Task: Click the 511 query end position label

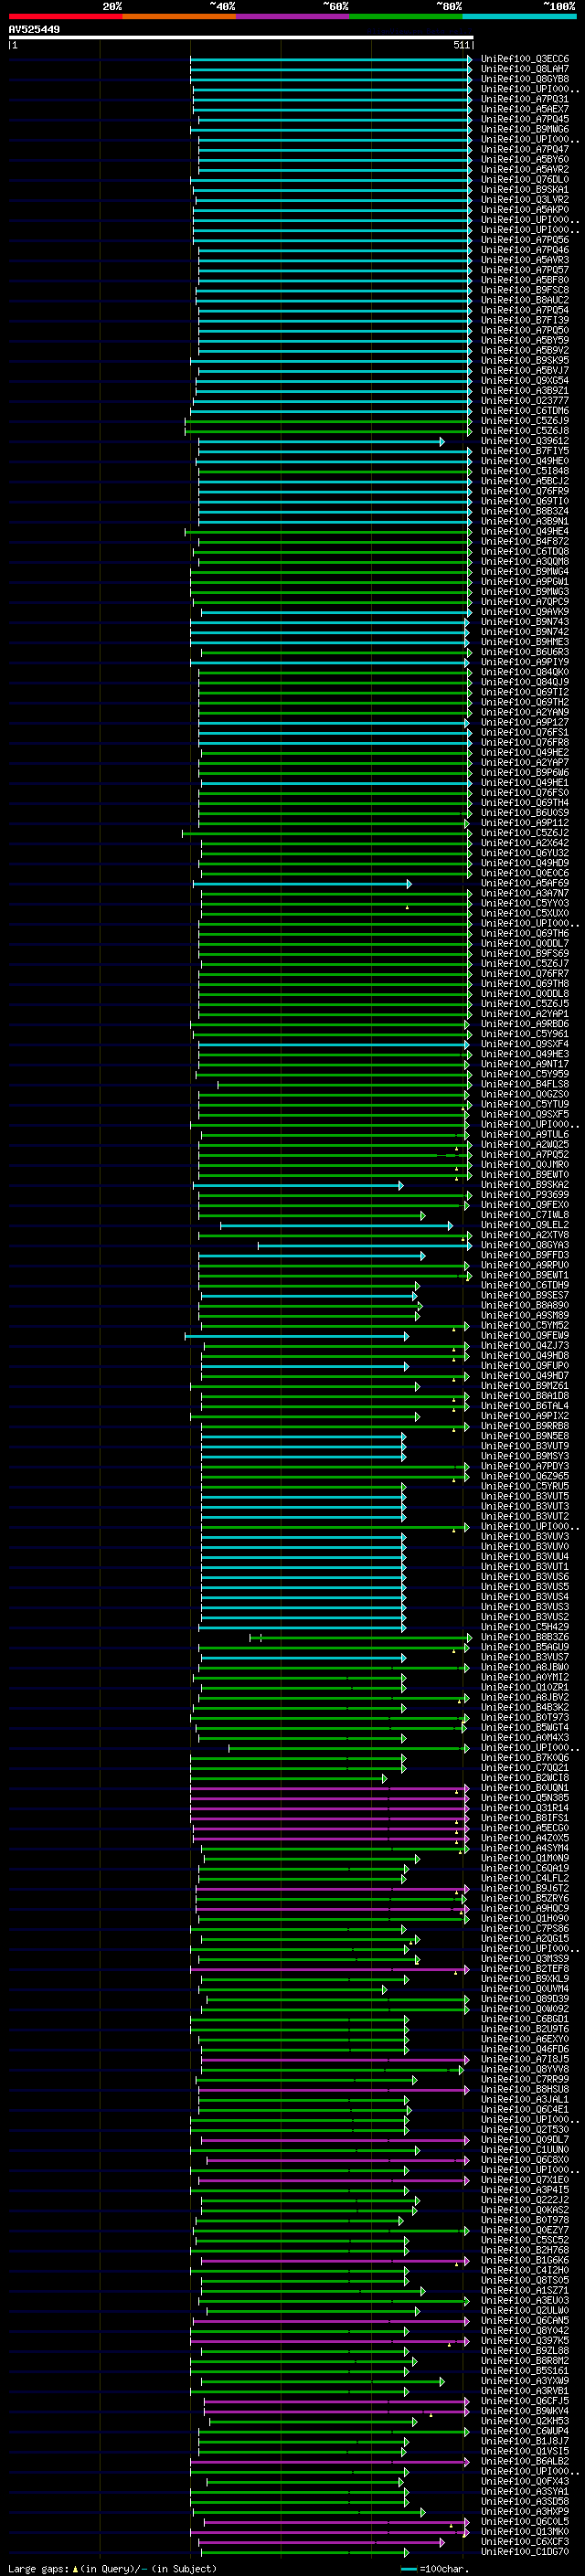Action: tap(461, 45)
